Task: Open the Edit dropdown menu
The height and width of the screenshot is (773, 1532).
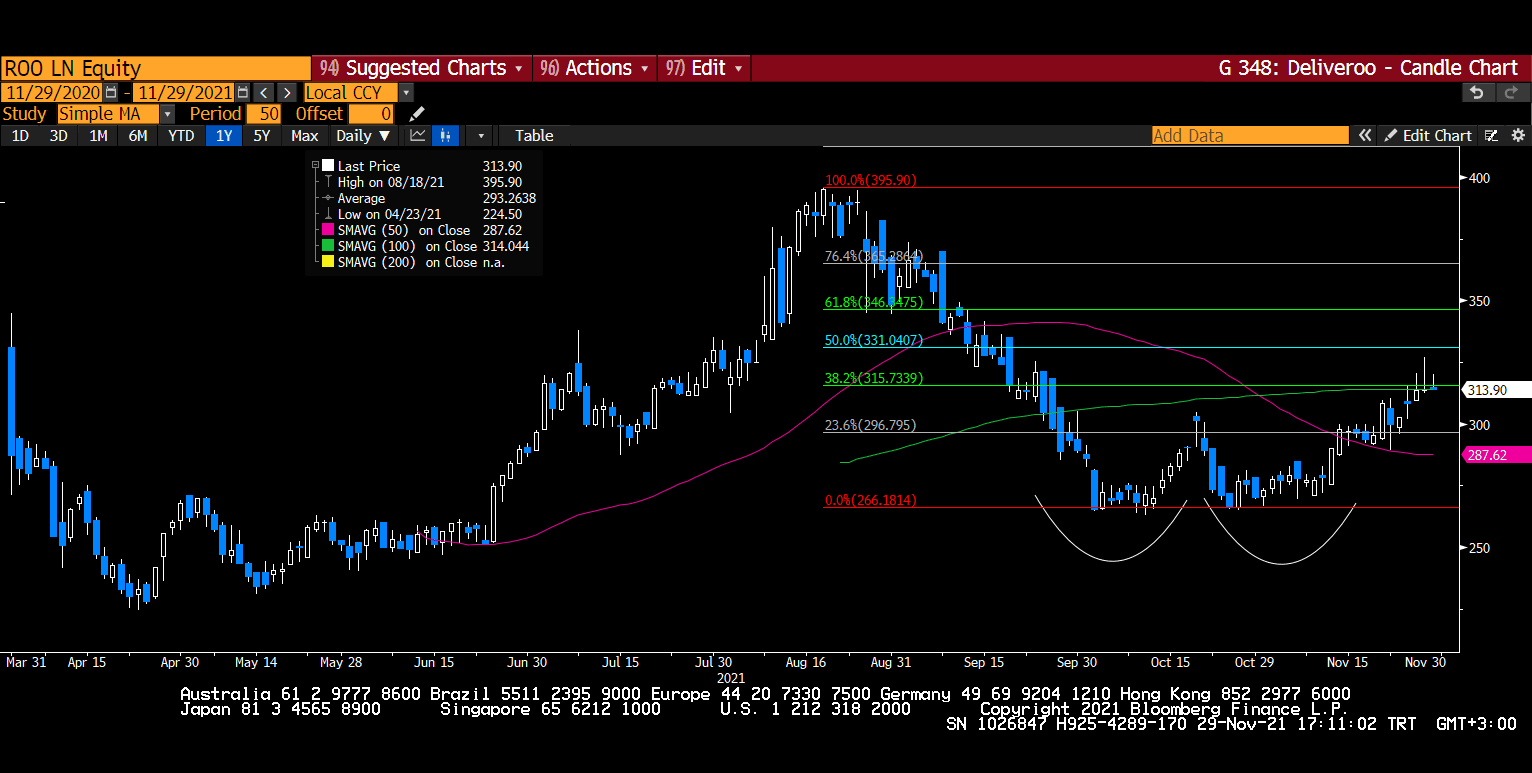Action: tap(704, 68)
